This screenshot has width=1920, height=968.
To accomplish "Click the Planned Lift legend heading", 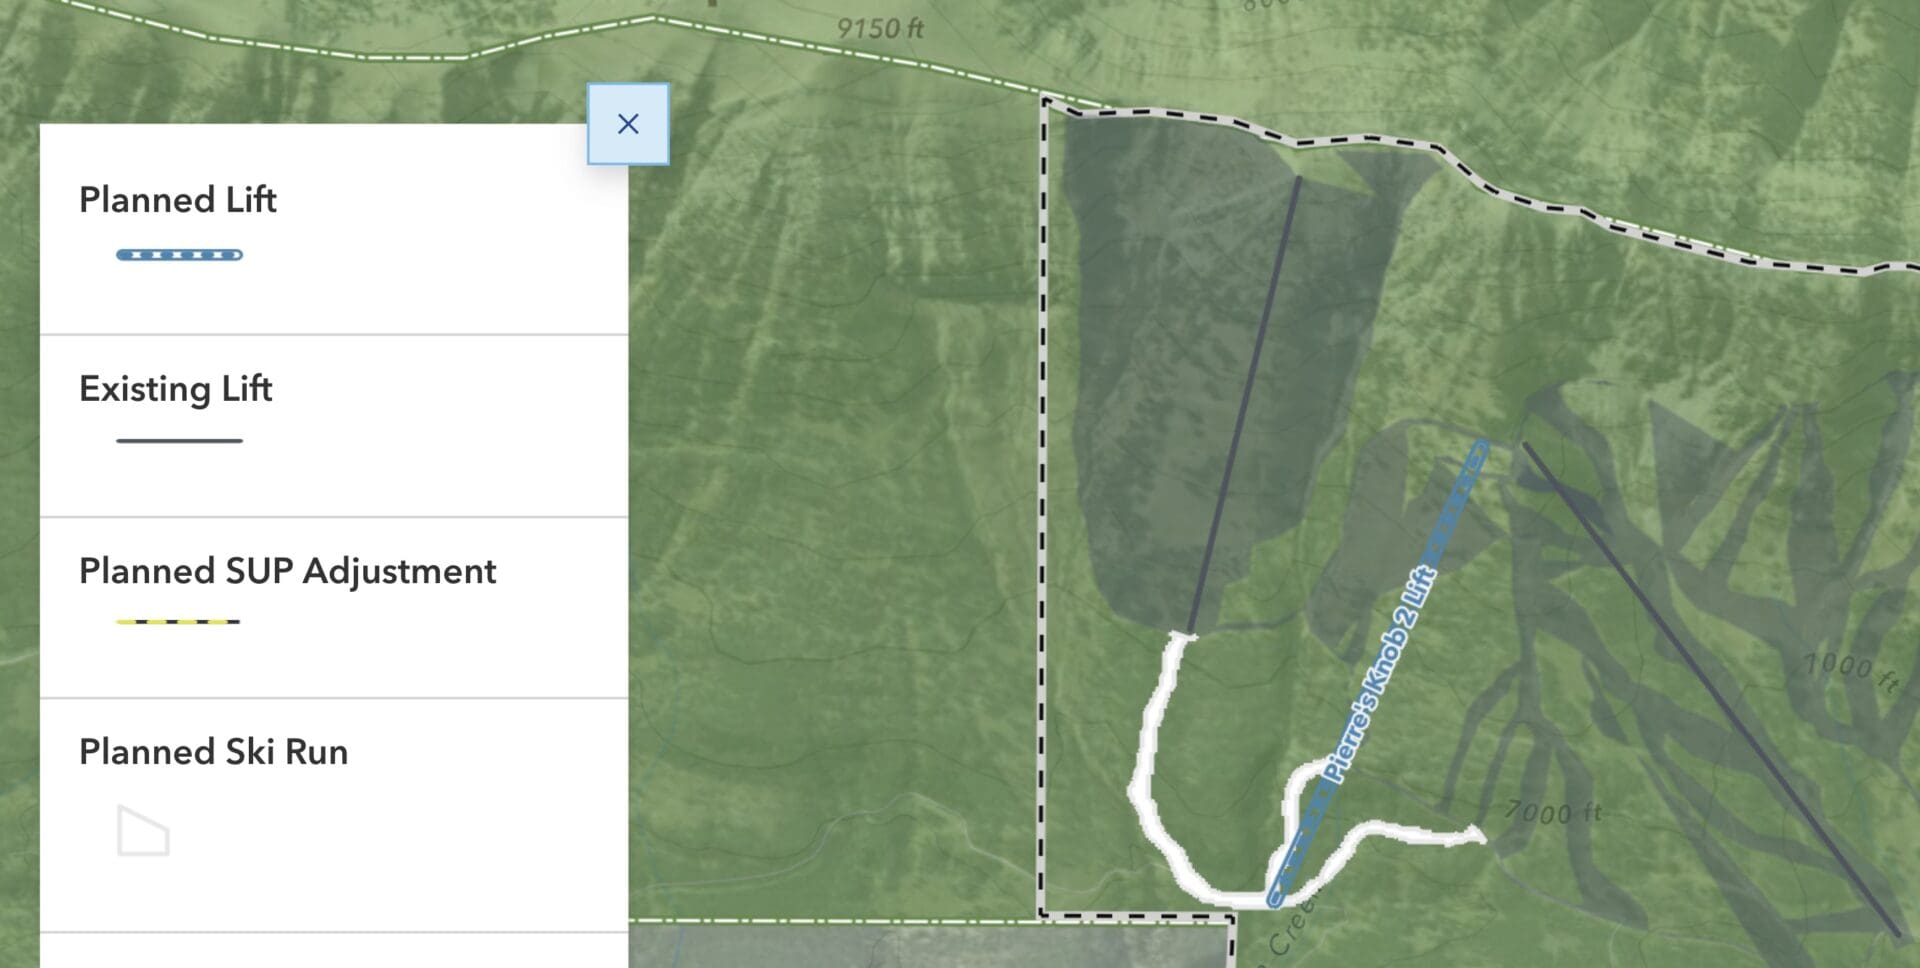I will [178, 200].
